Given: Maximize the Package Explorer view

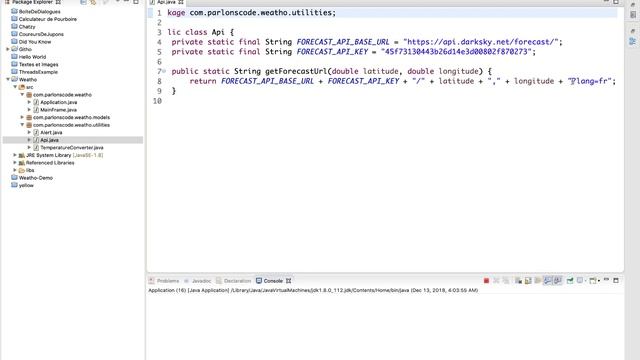Looking at the screenshot, I should (x=136, y=2).
